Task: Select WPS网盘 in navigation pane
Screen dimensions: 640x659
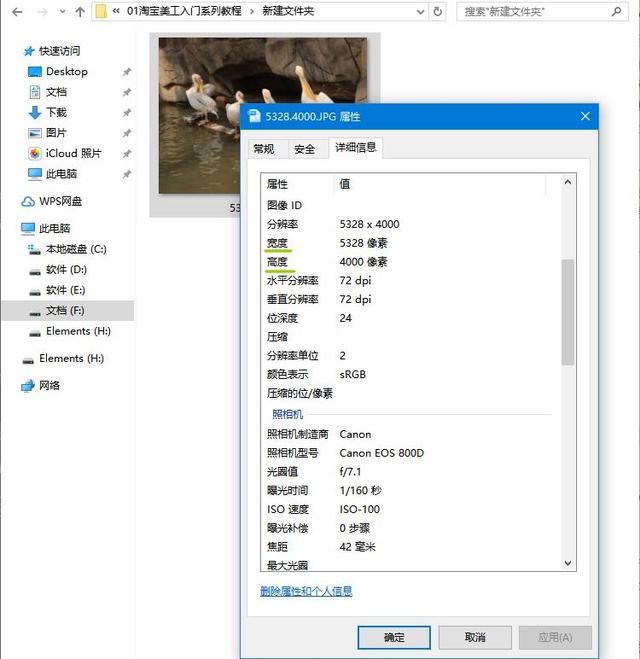Action: pos(60,201)
